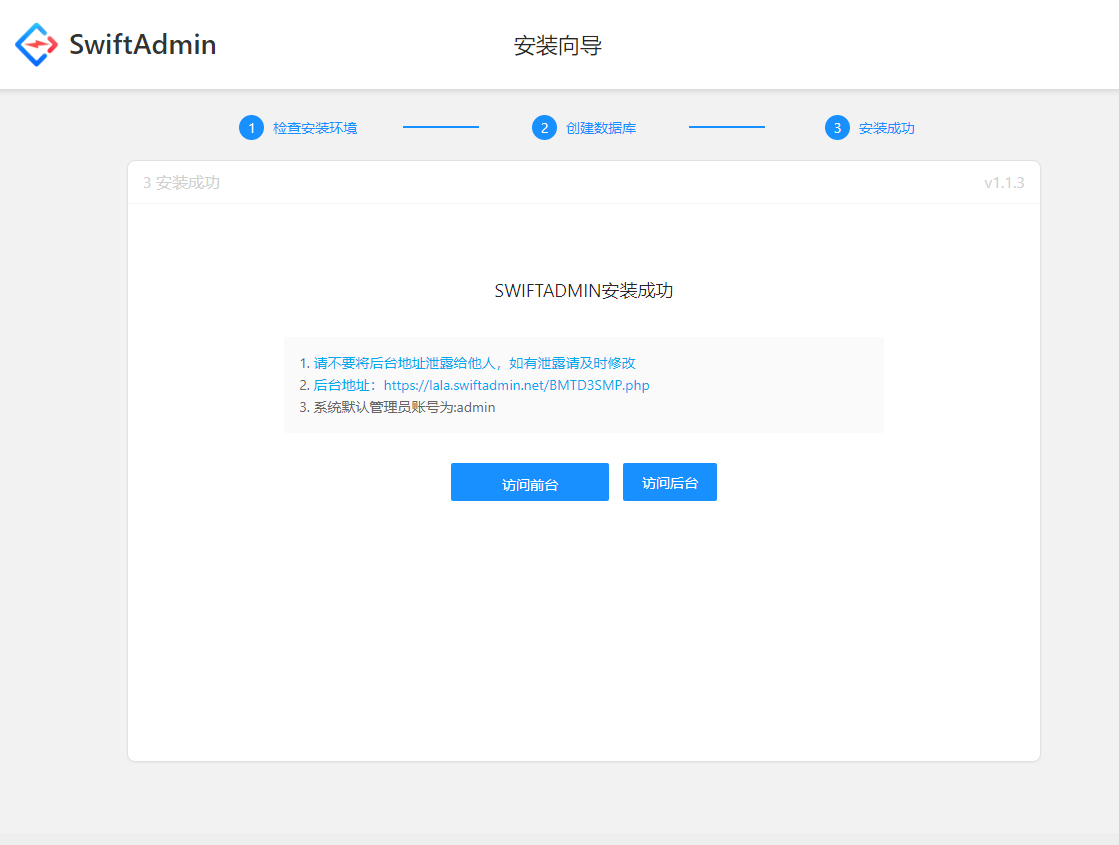This screenshot has height=845, width=1119.
Task: Click the SWIFTADMIN安装成功 heading
Action: [584, 290]
